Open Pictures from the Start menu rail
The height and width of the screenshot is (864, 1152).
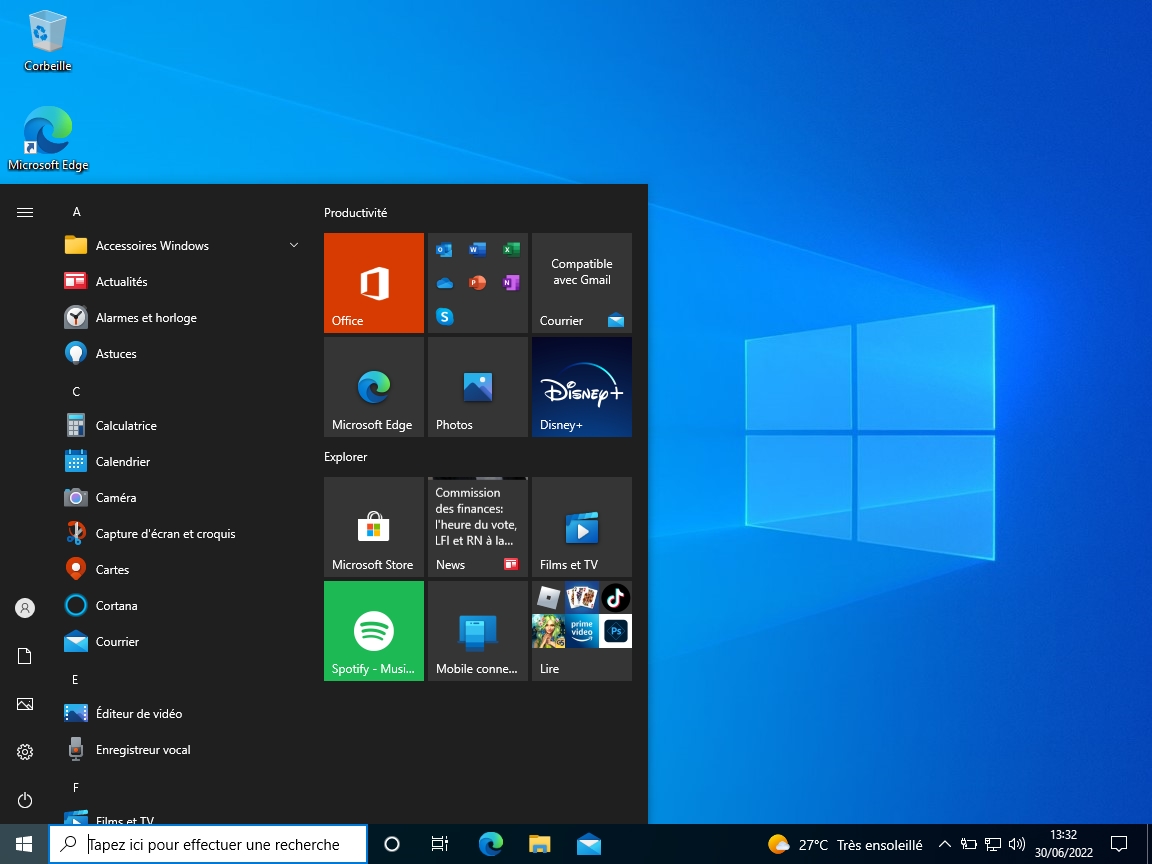[x=25, y=704]
